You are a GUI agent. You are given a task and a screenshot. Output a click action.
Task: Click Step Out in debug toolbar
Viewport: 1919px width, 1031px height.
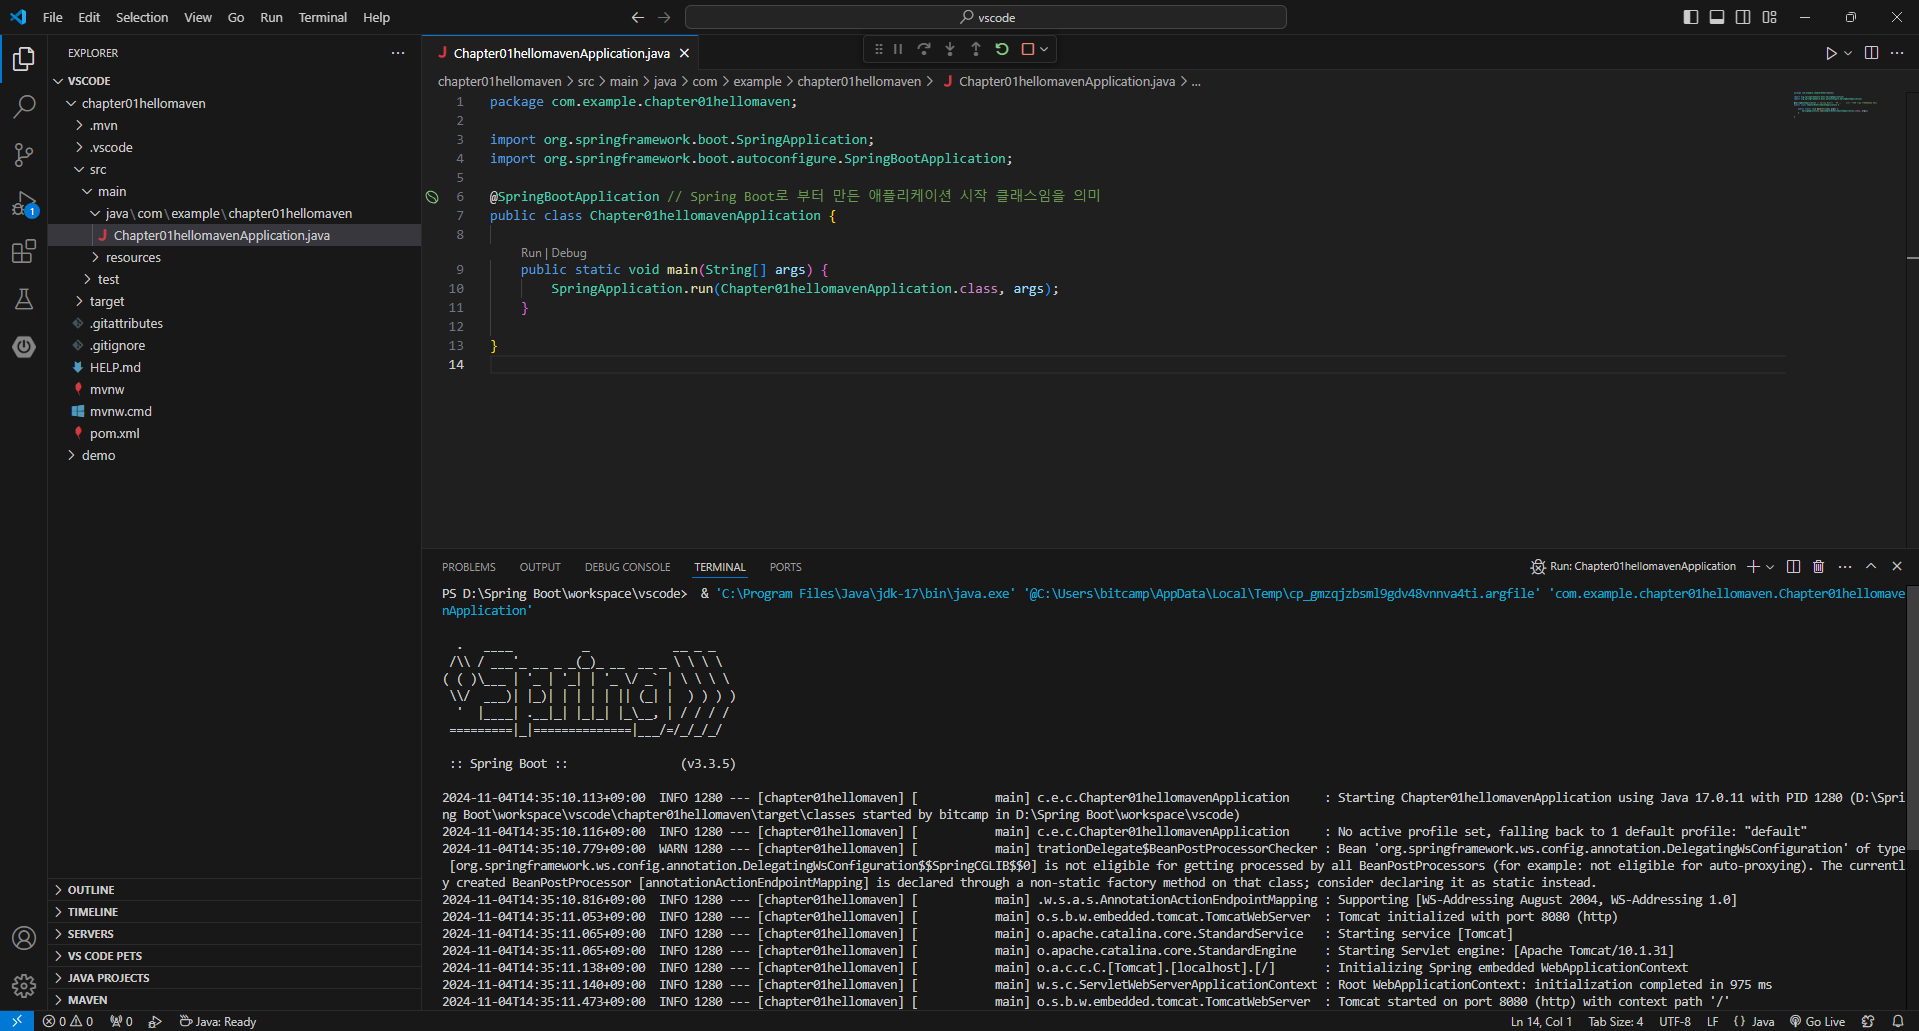pyautogui.click(x=976, y=49)
